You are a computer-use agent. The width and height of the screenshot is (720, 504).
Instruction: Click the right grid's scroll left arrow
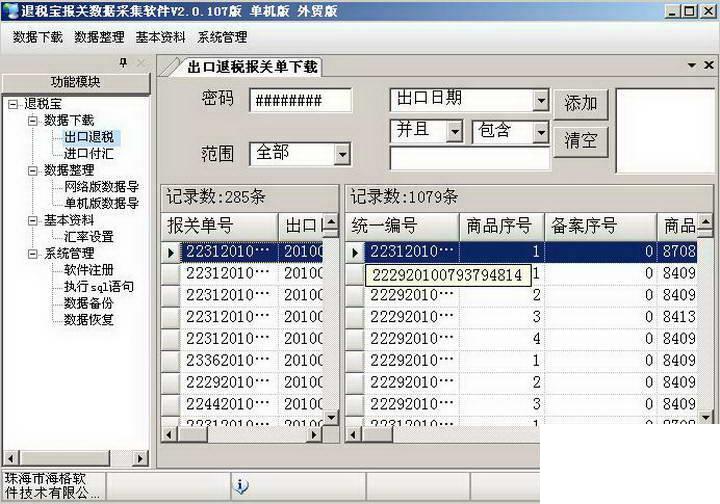[353, 434]
